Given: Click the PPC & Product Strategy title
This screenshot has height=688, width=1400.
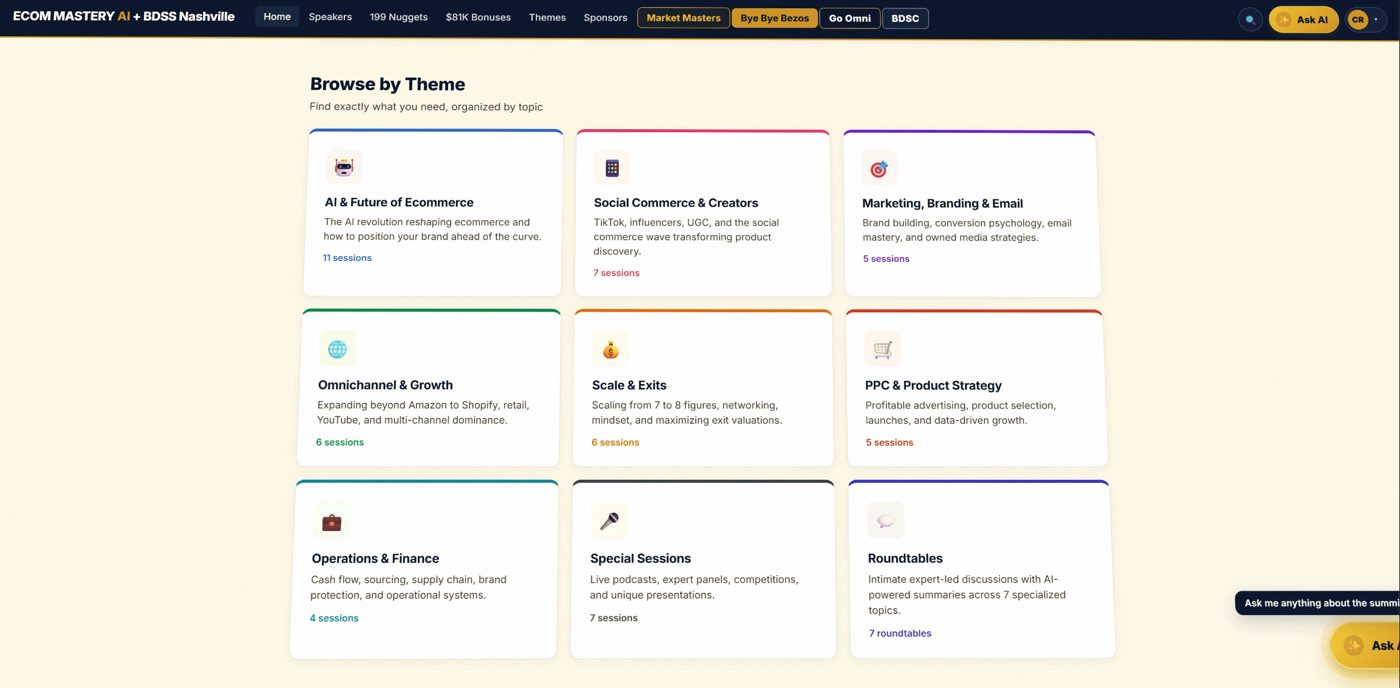Looking at the screenshot, I should click(933, 385).
